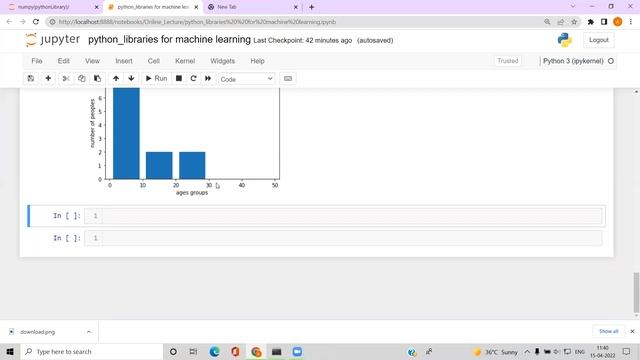Switch to the New Tab browser tab
The height and width of the screenshot is (360, 640).
252,7
